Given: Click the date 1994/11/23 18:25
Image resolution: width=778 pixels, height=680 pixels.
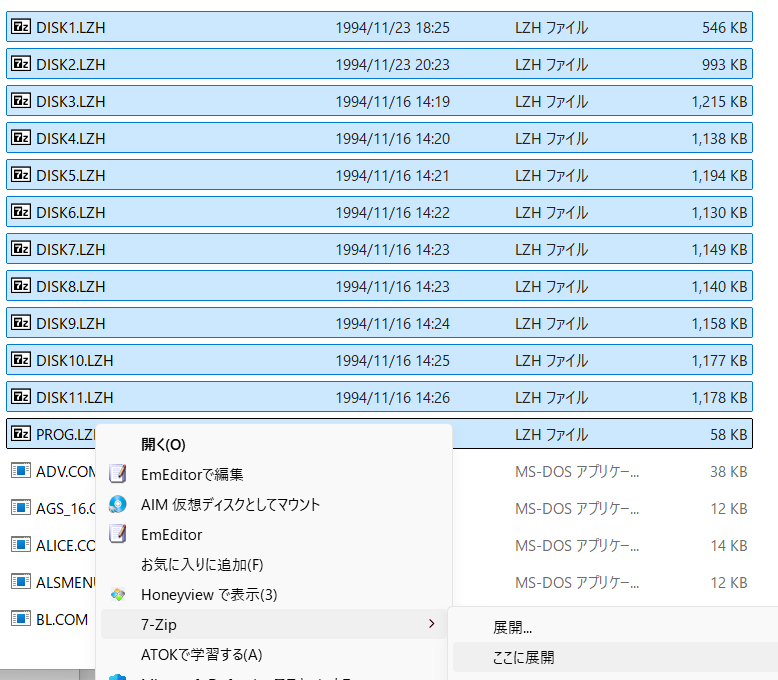Looking at the screenshot, I should point(392,27).
